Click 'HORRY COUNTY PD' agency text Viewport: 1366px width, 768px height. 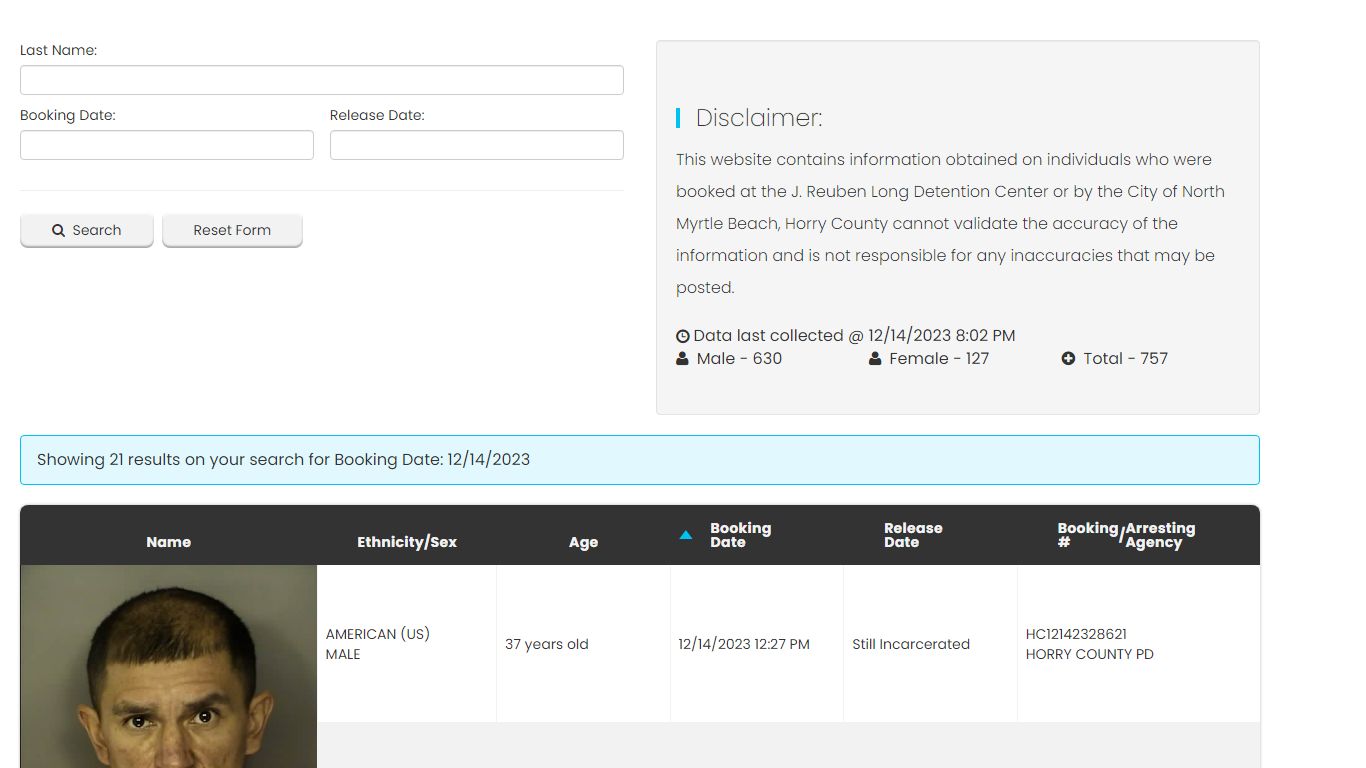pos(1090,654)
